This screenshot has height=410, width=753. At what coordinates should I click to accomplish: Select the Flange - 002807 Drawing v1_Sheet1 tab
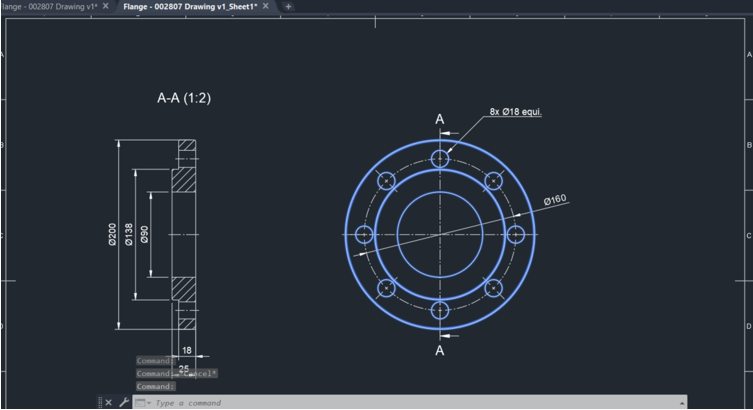(190, 6)
